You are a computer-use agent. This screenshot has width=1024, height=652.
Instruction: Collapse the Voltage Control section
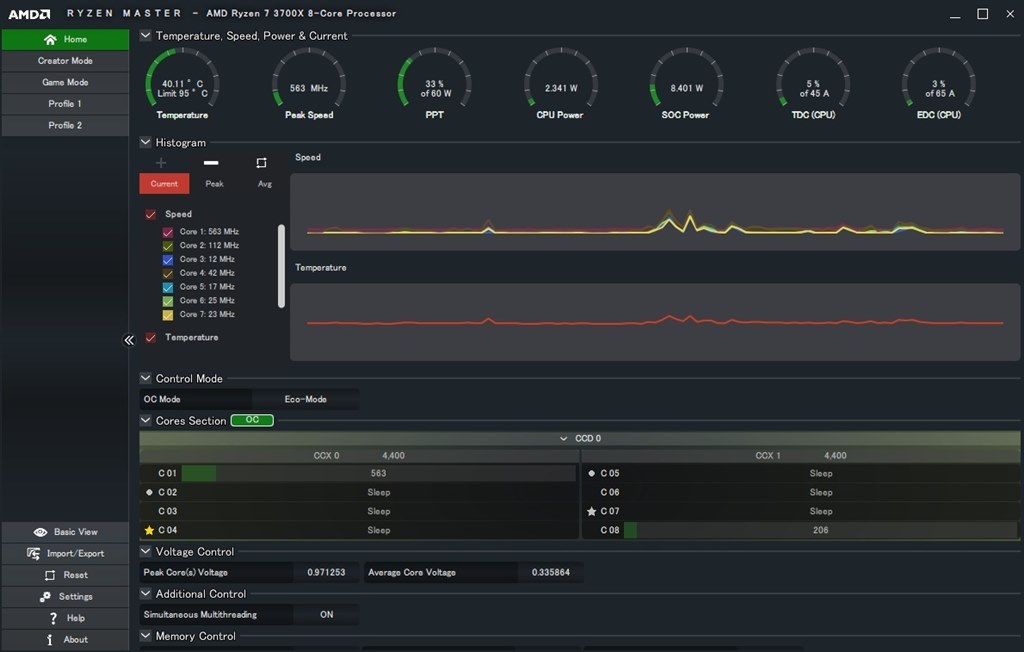coord(146,551)
